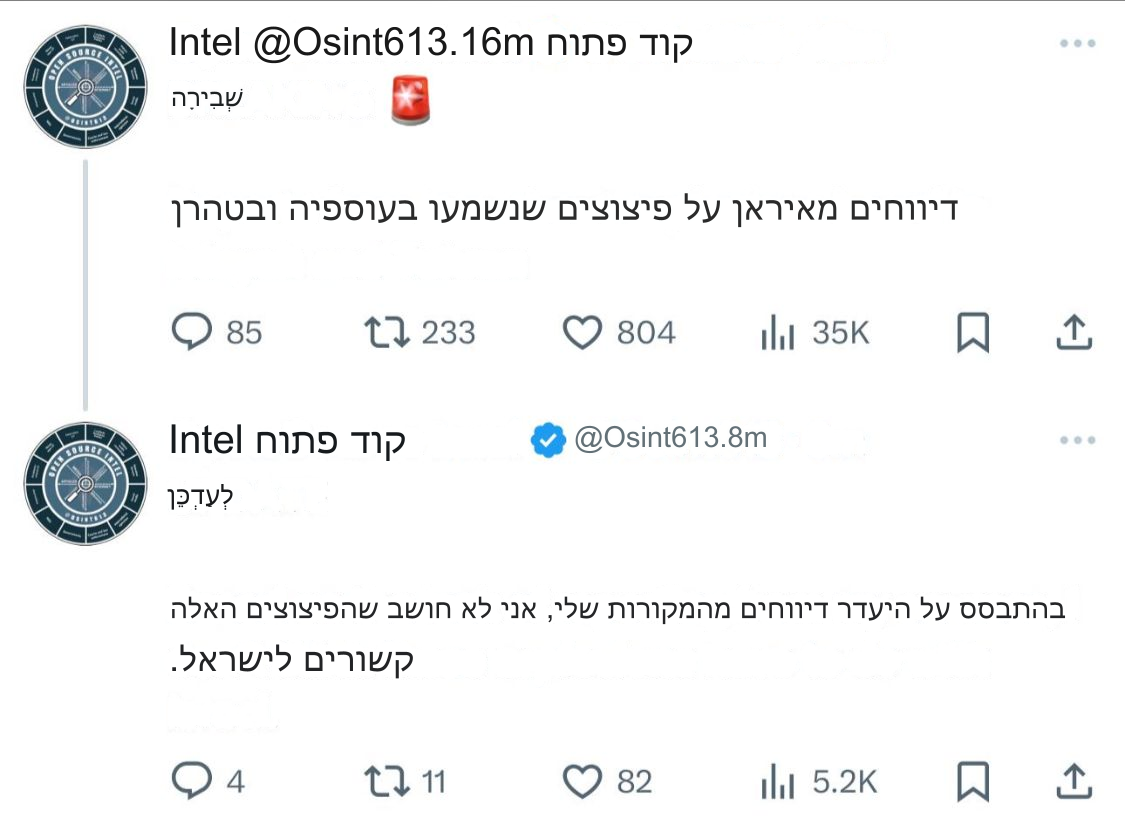The image size is (1125, 832).
Task: Retweet the first post with 233 retweets
Action: [x=386, y=332]
